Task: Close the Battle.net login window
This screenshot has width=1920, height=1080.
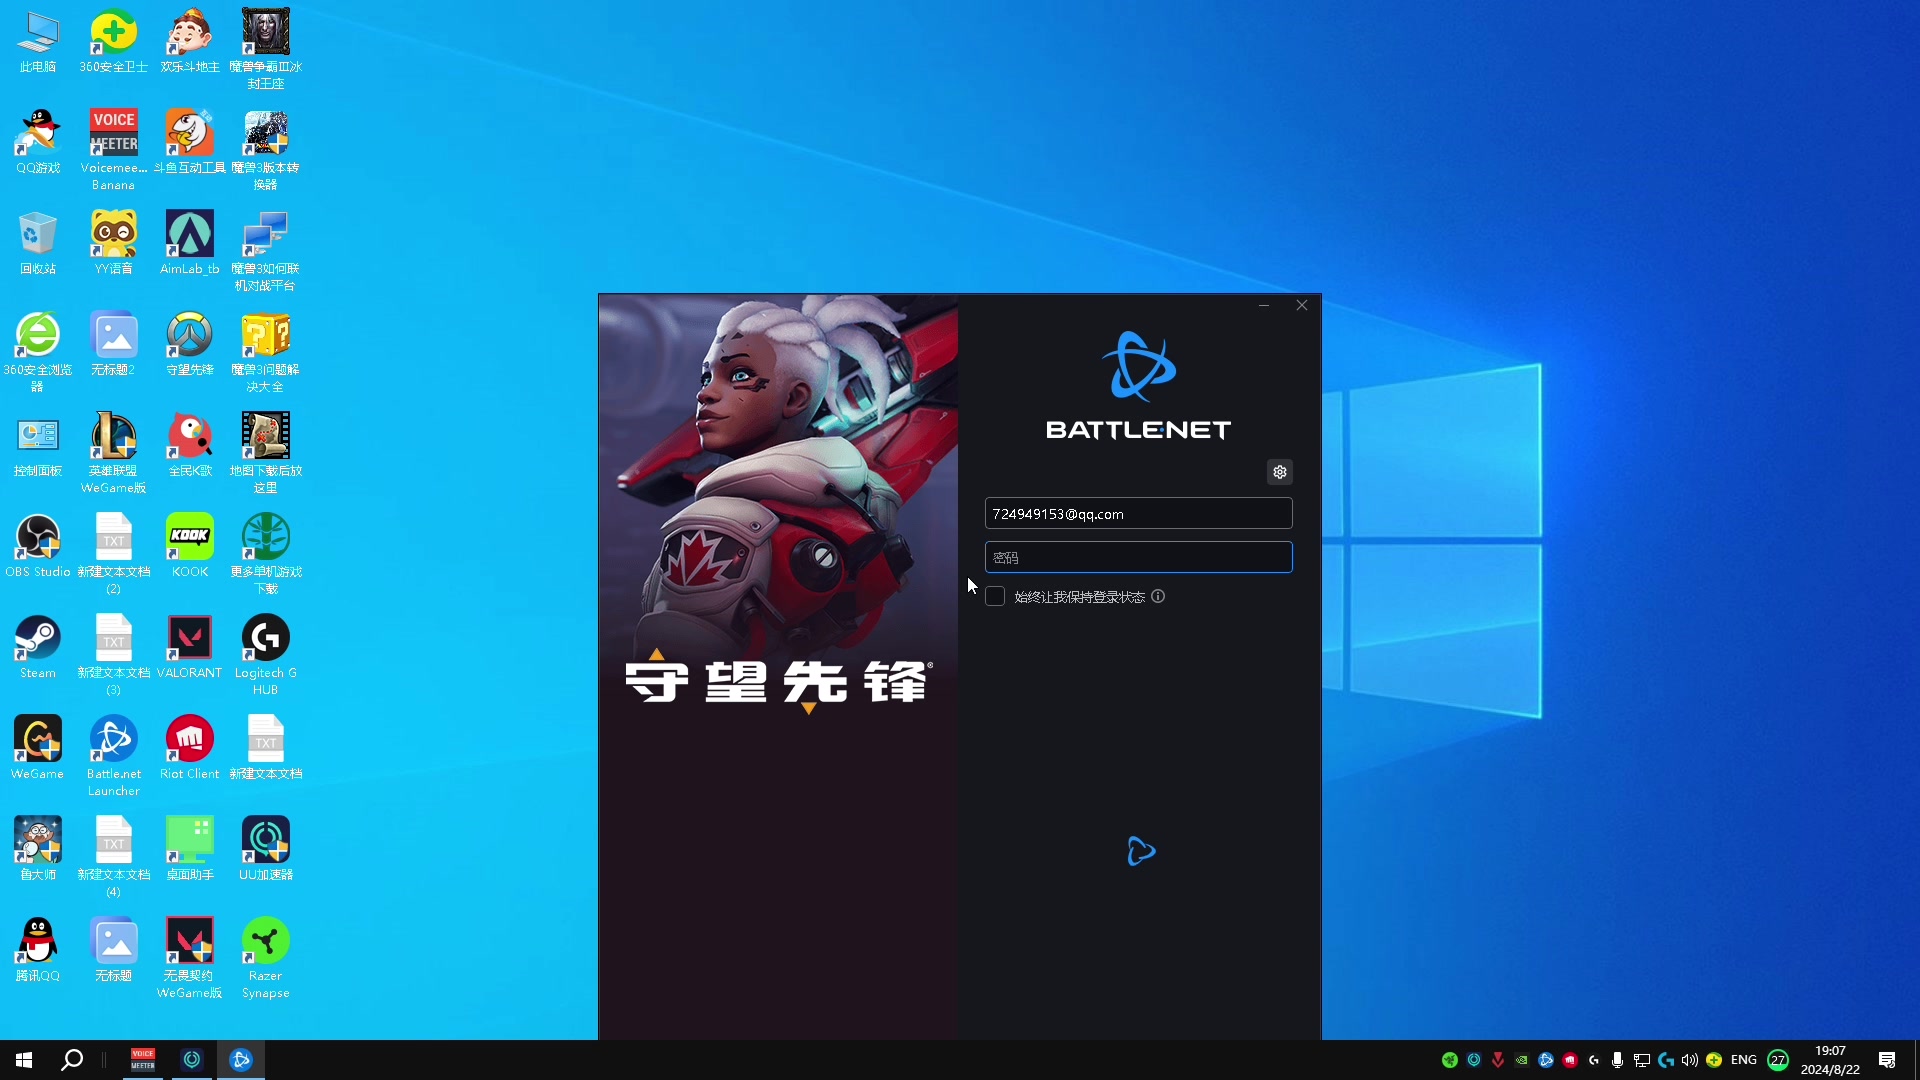Action: click(x=1302, y=305)
